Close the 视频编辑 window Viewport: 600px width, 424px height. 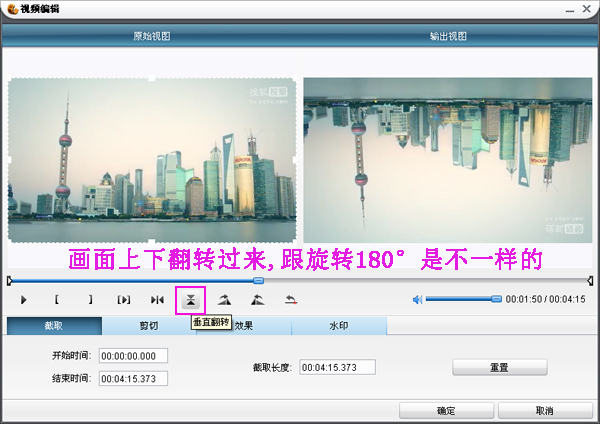(x=587, y=8)
